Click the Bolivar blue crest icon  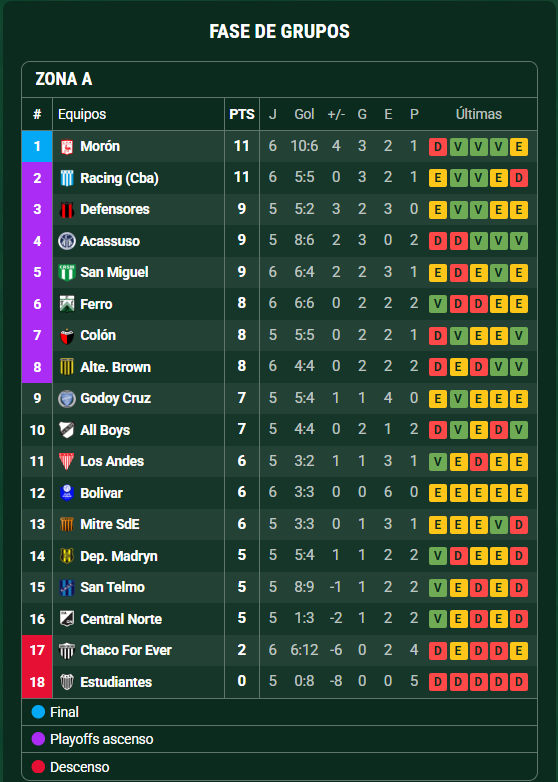[x=67, y=493]
